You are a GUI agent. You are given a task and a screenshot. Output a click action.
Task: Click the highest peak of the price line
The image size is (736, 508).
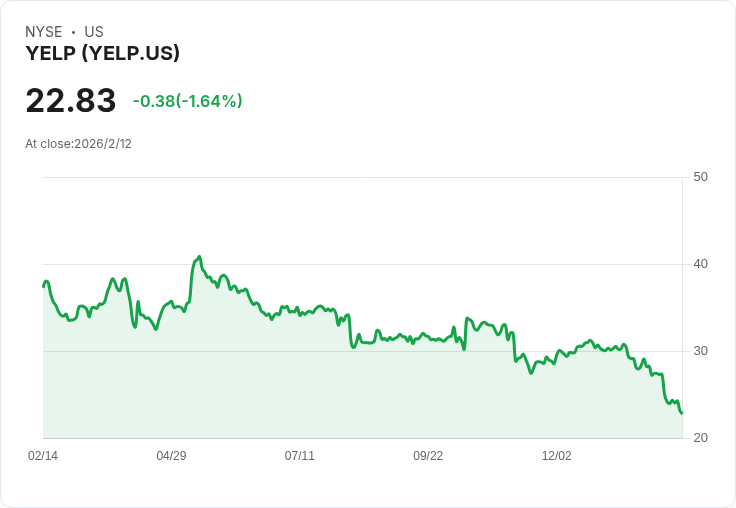click(x=200, y=257)
